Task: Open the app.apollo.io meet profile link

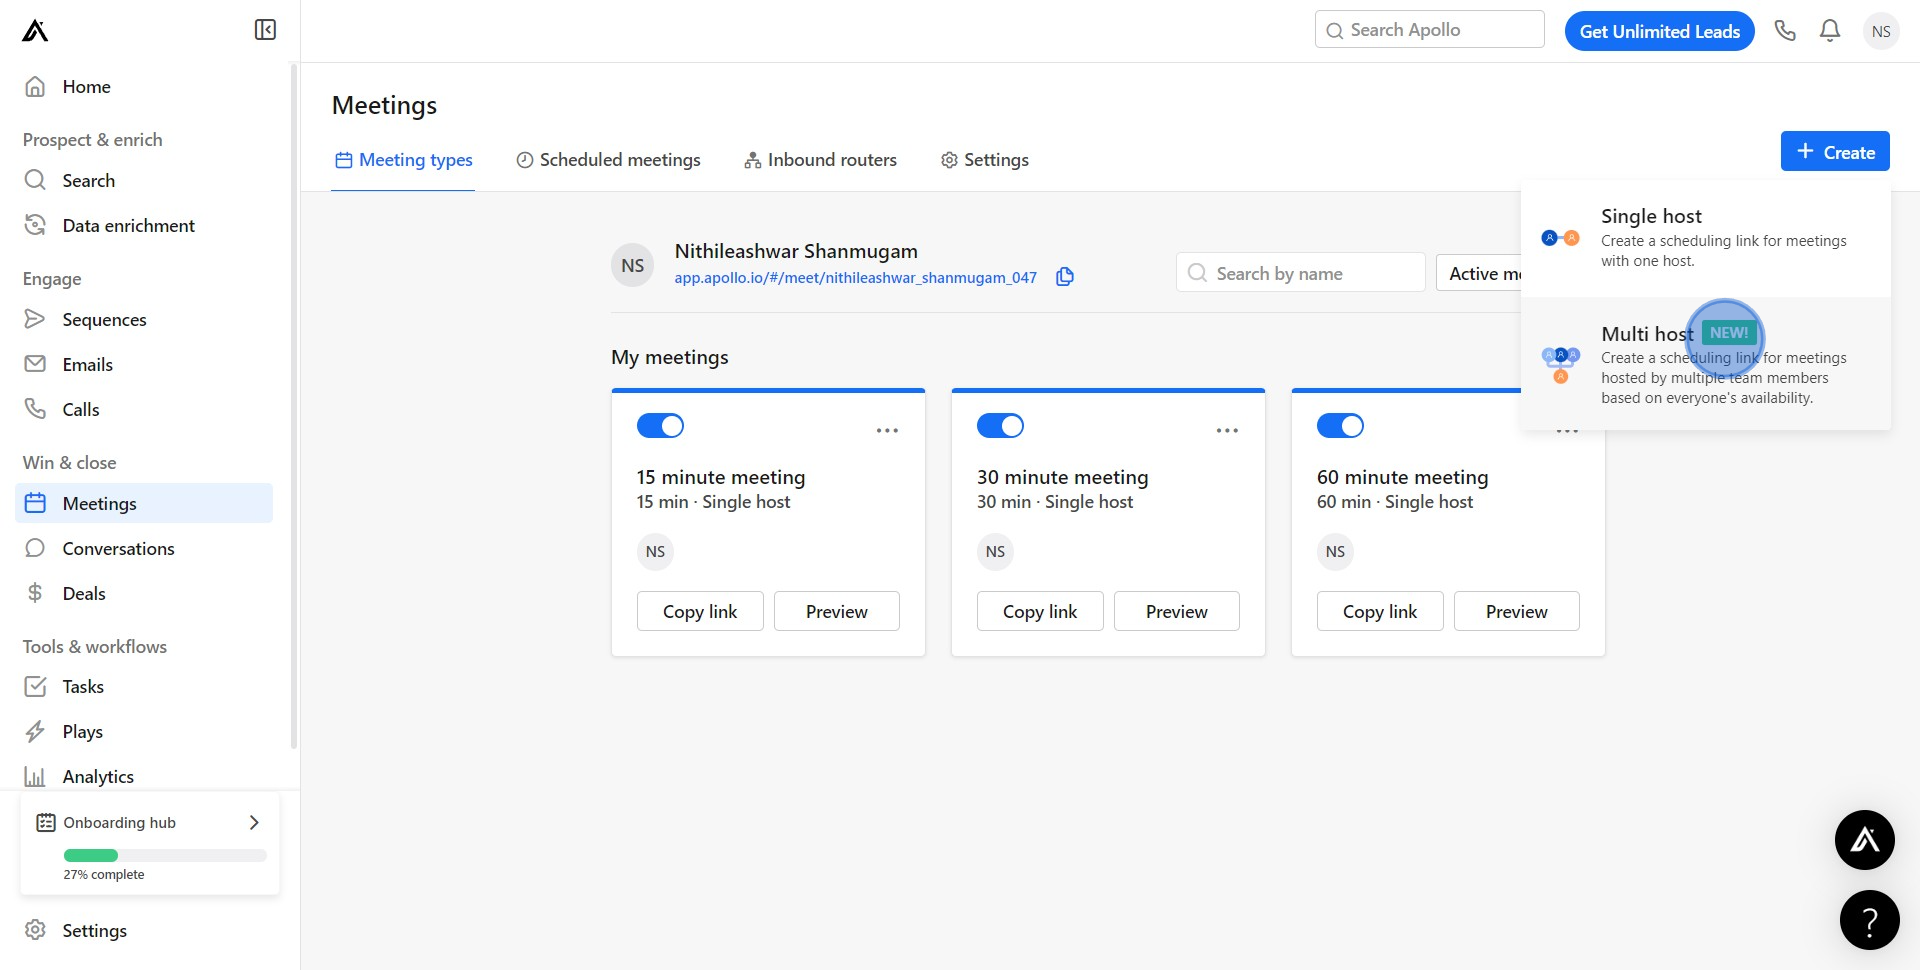Action: click(x=855, y=278)
